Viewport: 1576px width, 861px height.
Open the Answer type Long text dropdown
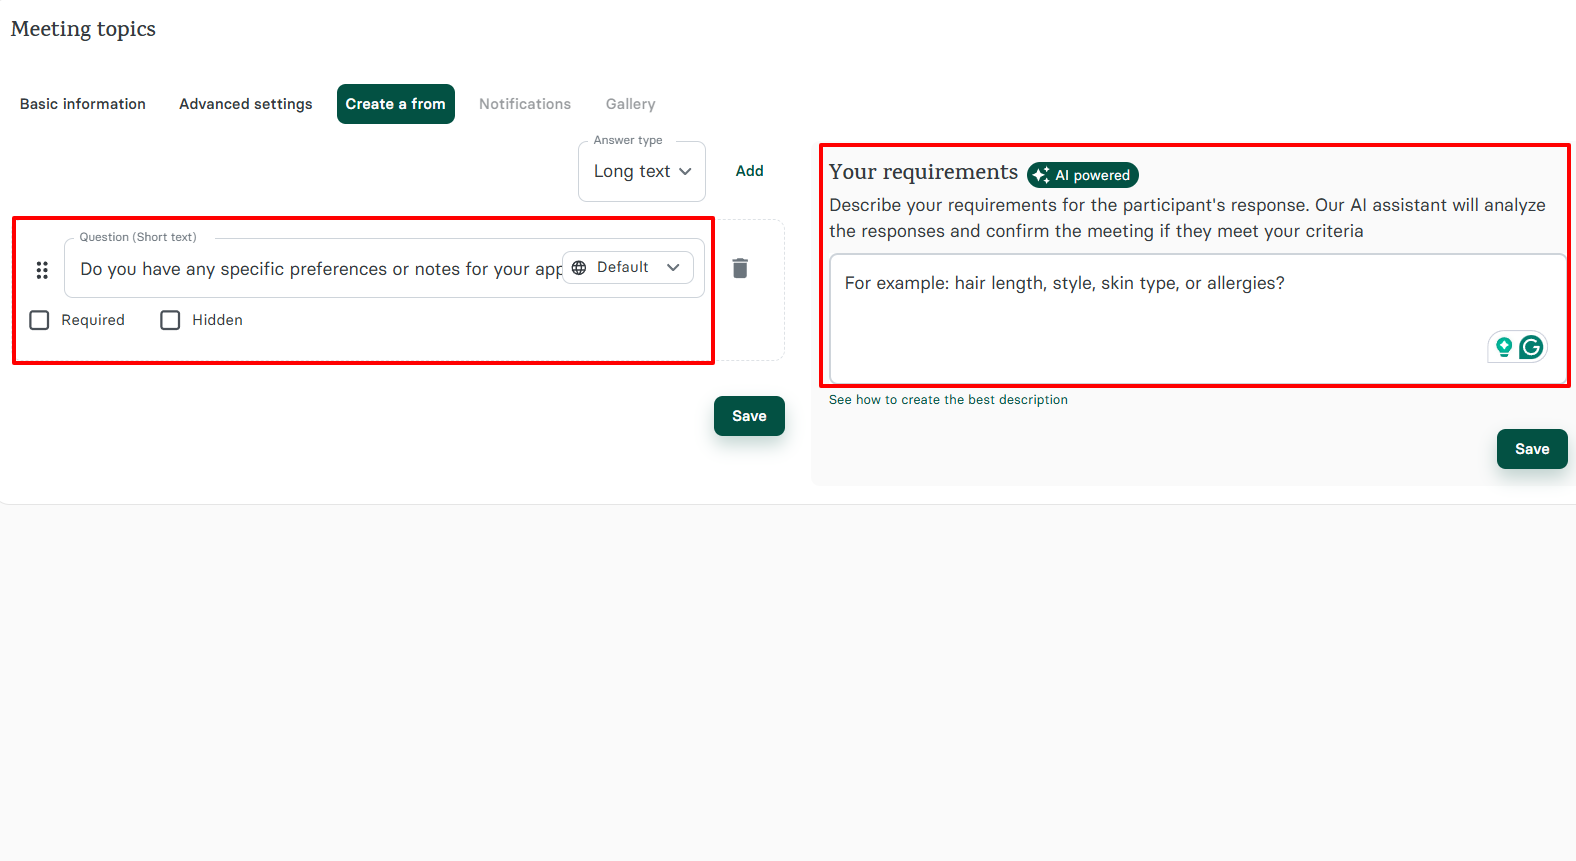[642, 172]
